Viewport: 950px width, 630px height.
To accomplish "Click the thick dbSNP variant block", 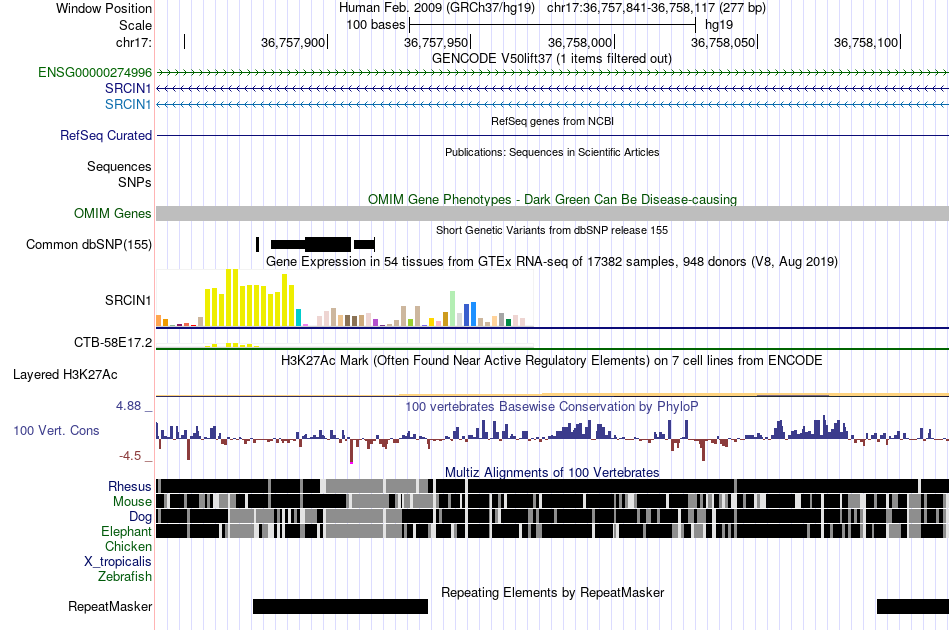I will [x=328, y=245].
